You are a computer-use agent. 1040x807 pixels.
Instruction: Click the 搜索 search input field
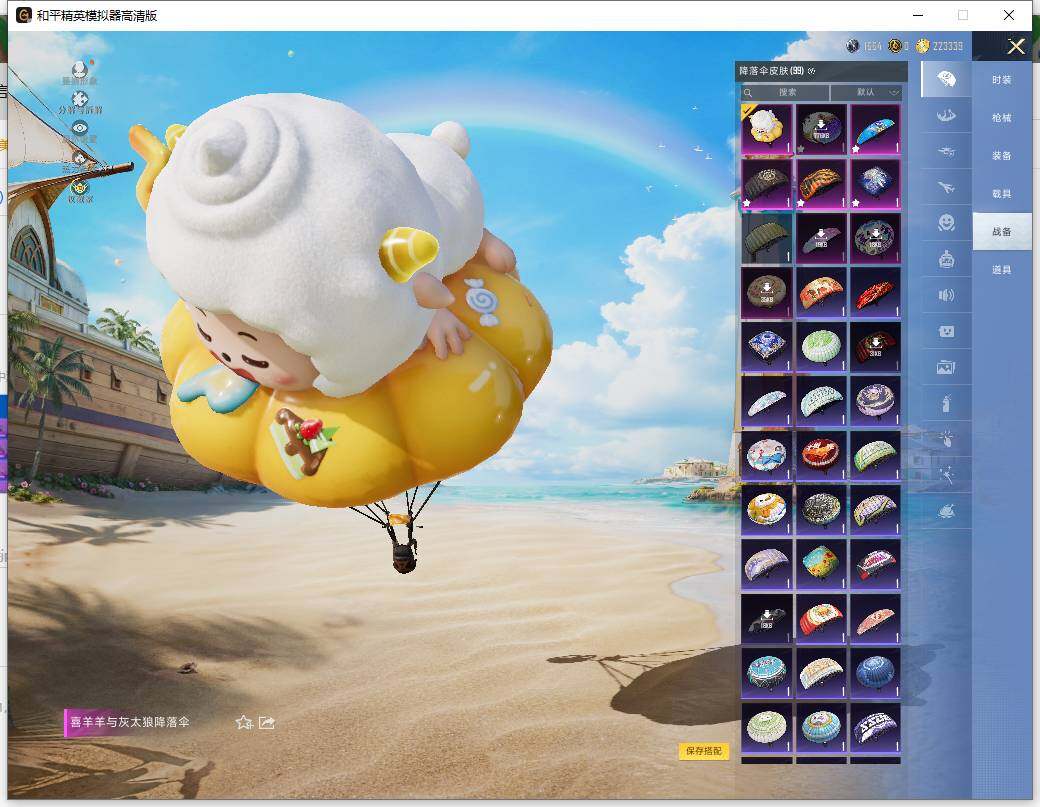tap(785, 92)
